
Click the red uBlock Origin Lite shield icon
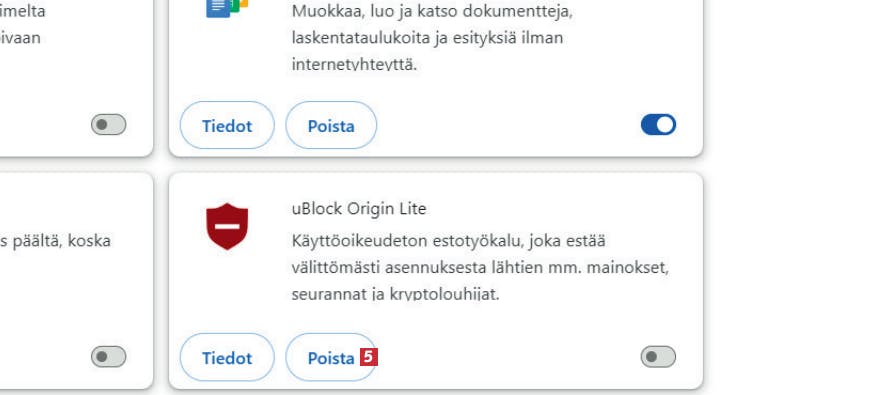pos(227,226)
